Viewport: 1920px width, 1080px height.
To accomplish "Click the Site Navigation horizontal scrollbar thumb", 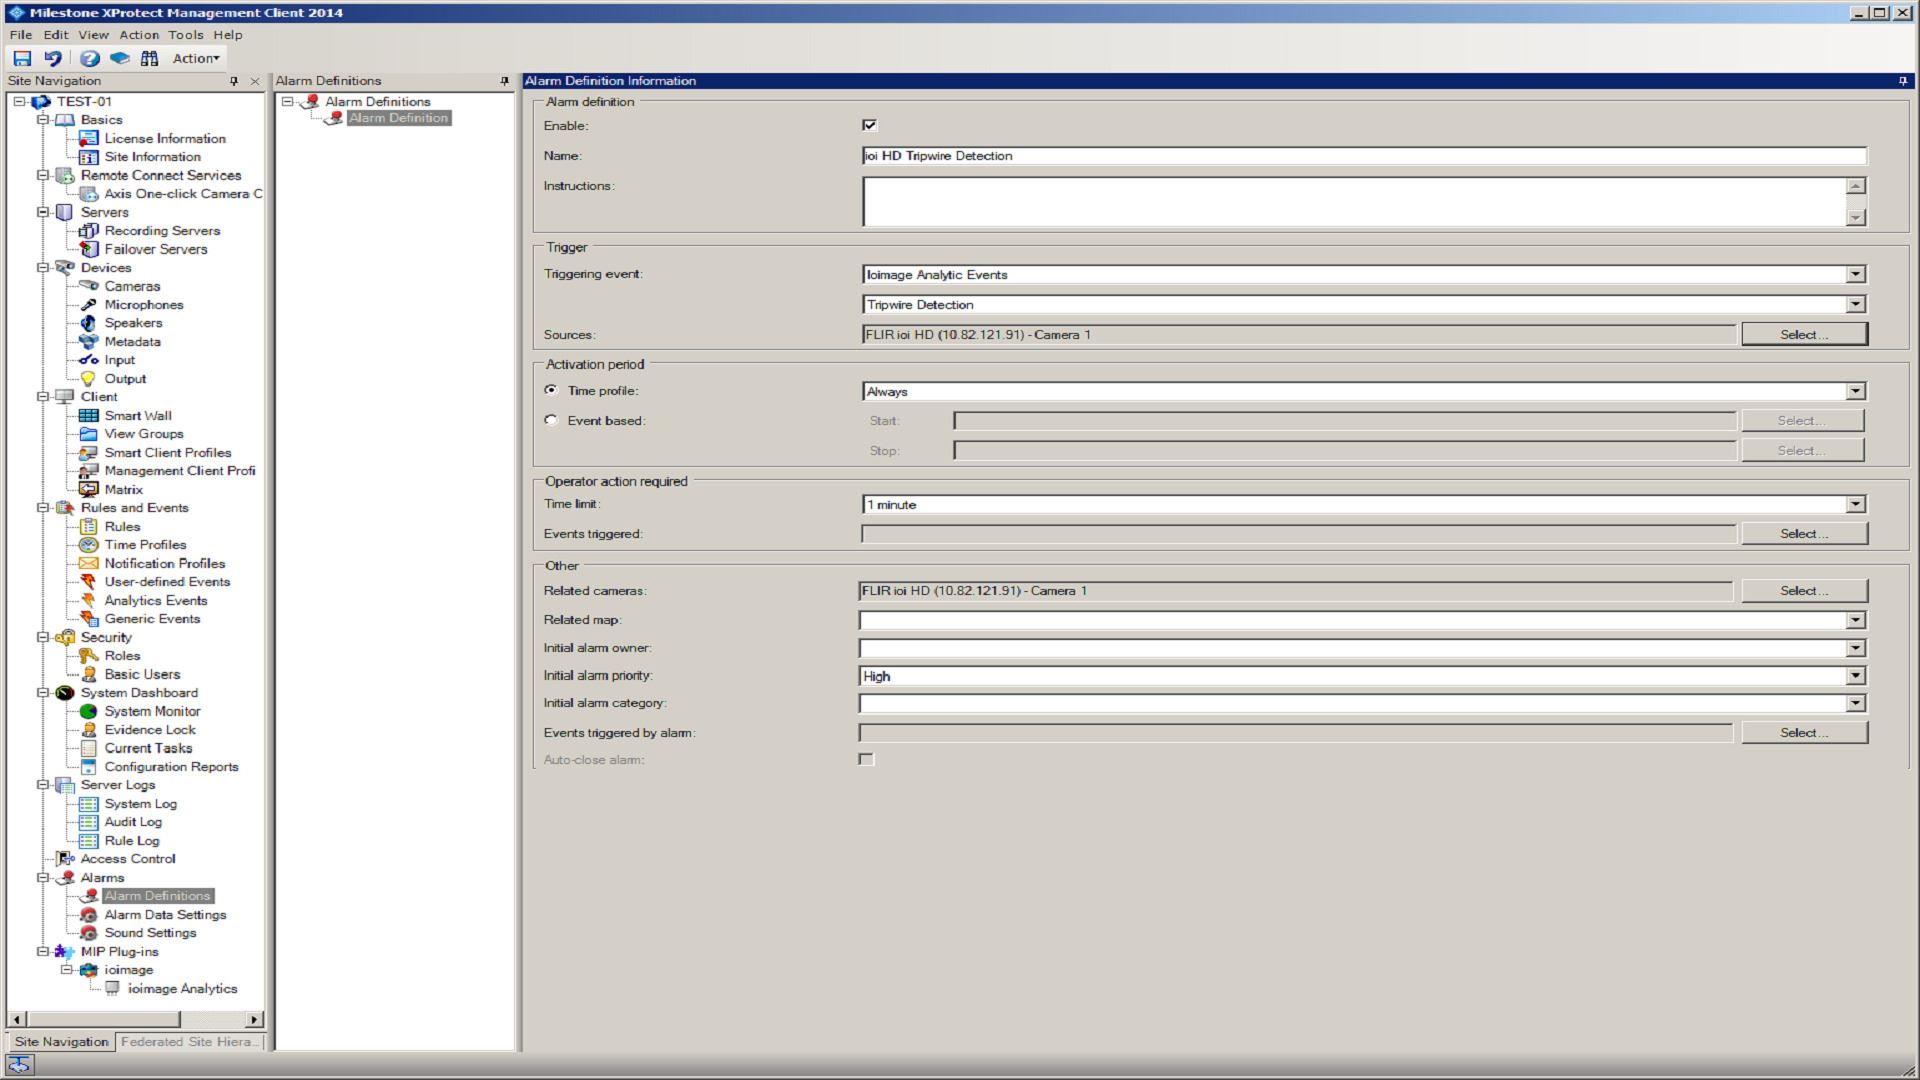I will pos(103,1020).
